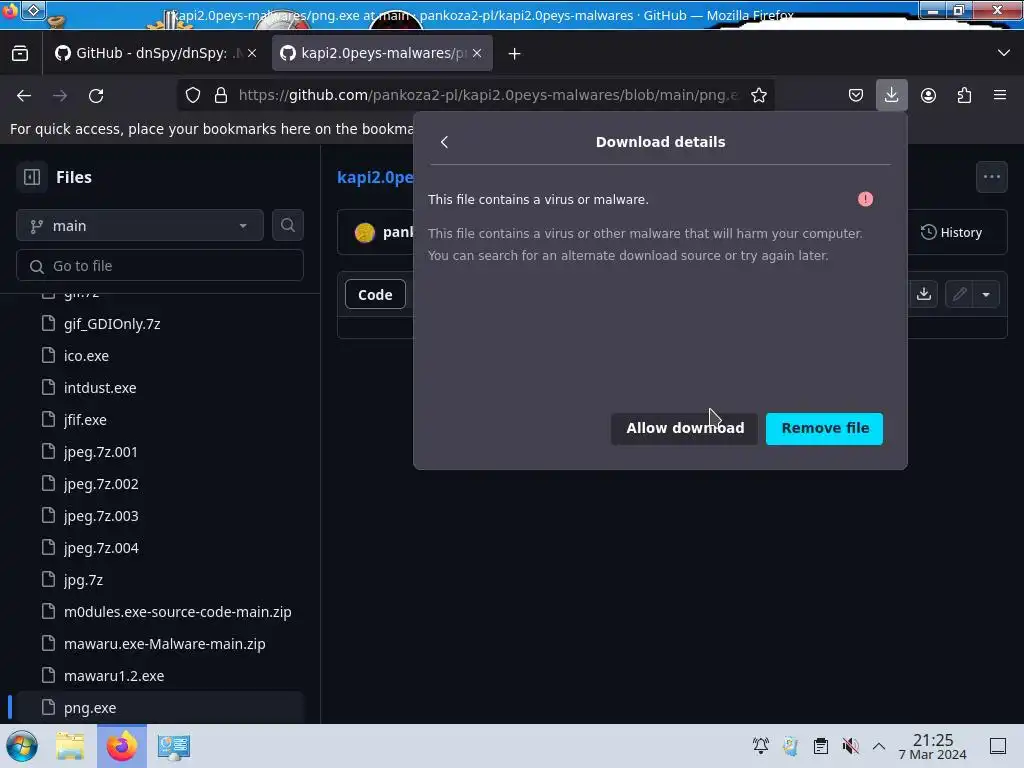Close the dnSpy GitHub tab

(252, 54)
